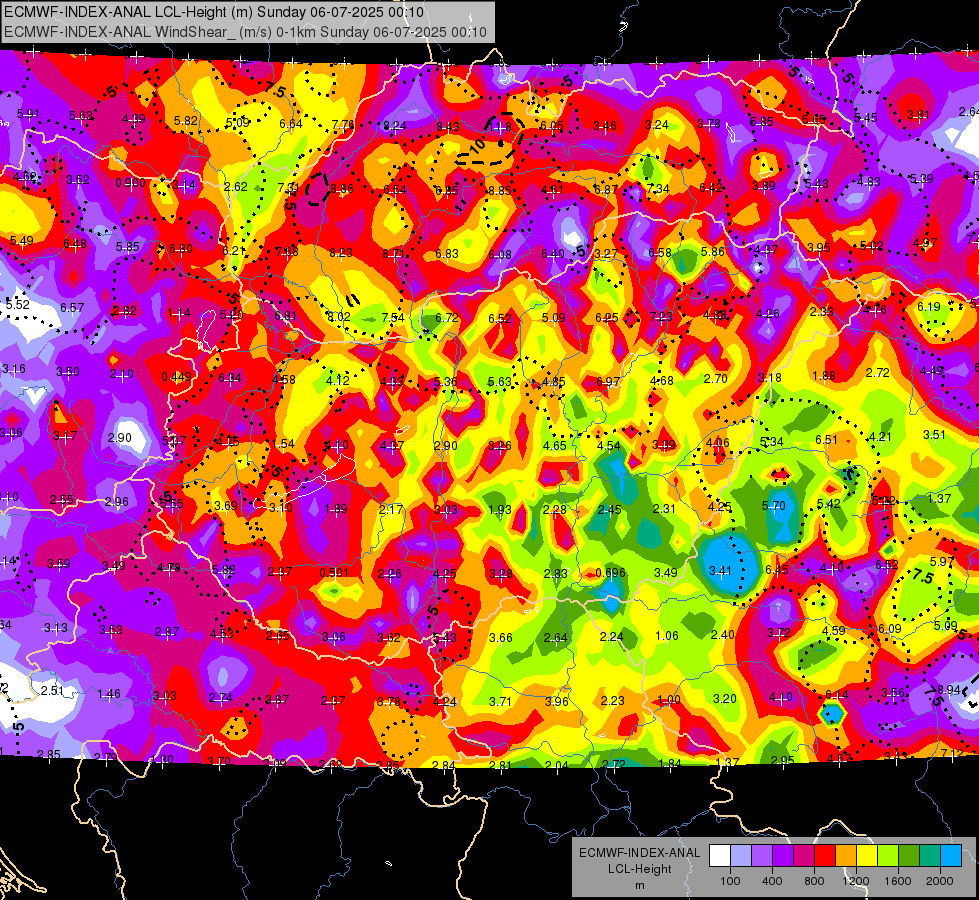The height and width of the screenshot is (900, 979).
Task: Click the 6.97 wind shear value
Action: (x=608, y=382)
